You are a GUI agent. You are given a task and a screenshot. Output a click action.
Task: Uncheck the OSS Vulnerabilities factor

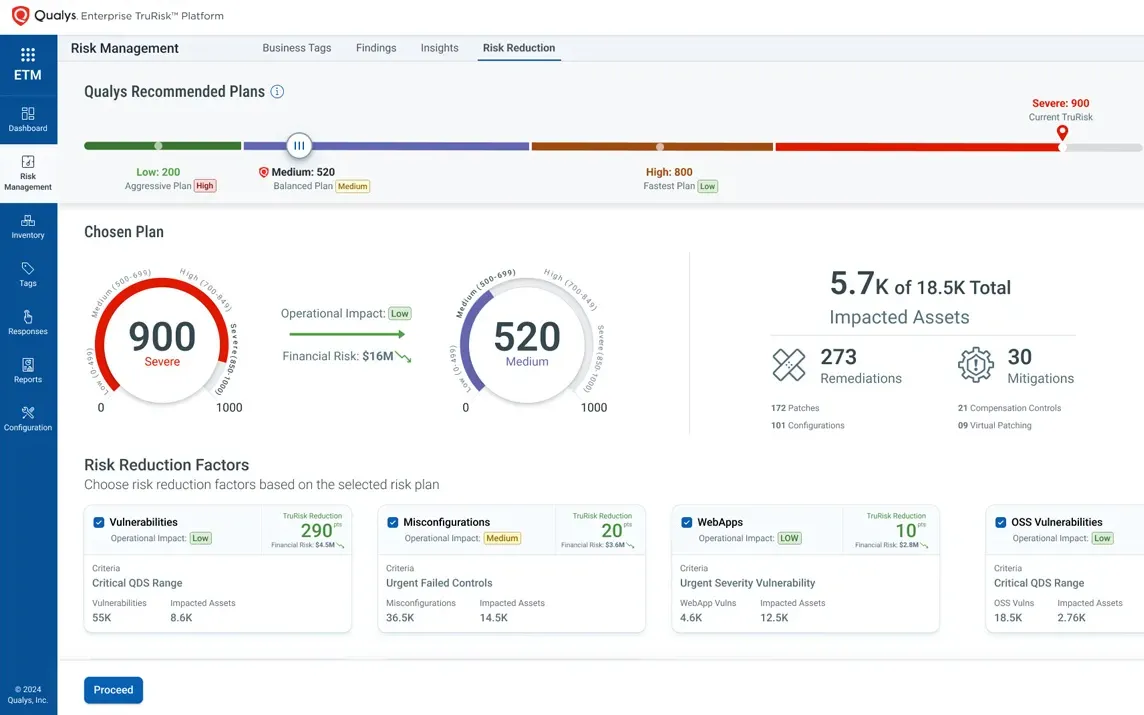1000,521
